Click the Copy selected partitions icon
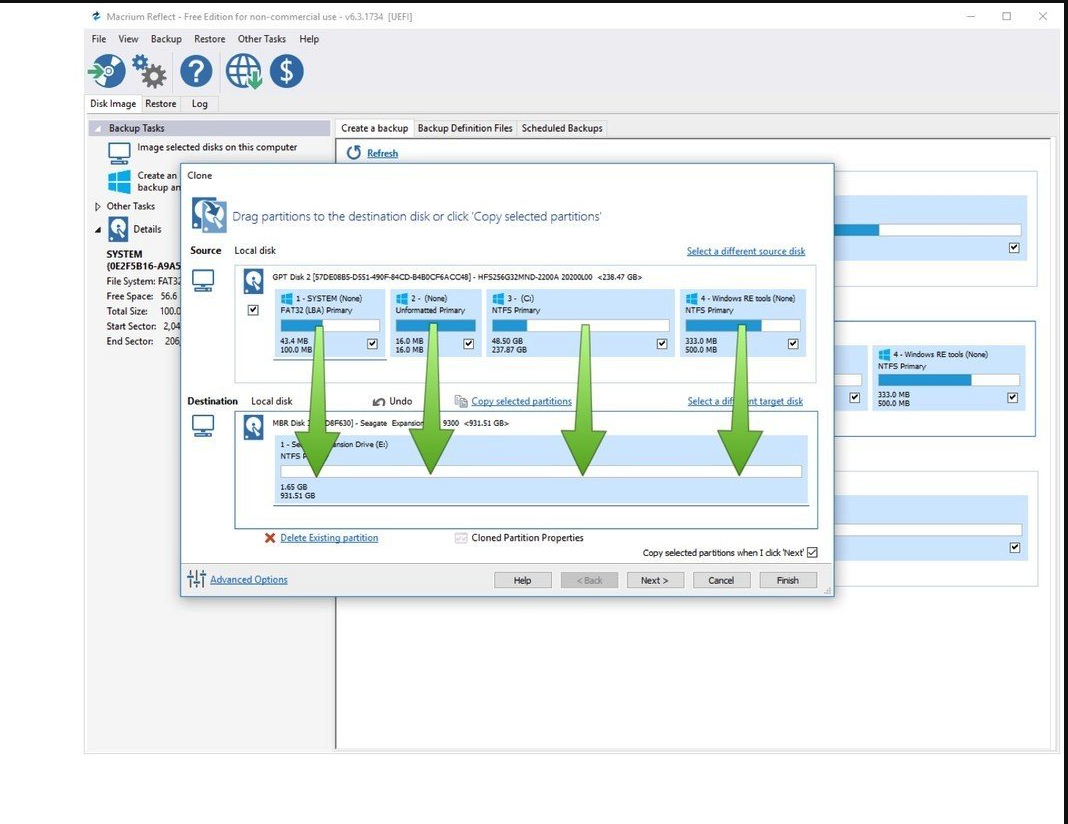 tap(461, 401)
